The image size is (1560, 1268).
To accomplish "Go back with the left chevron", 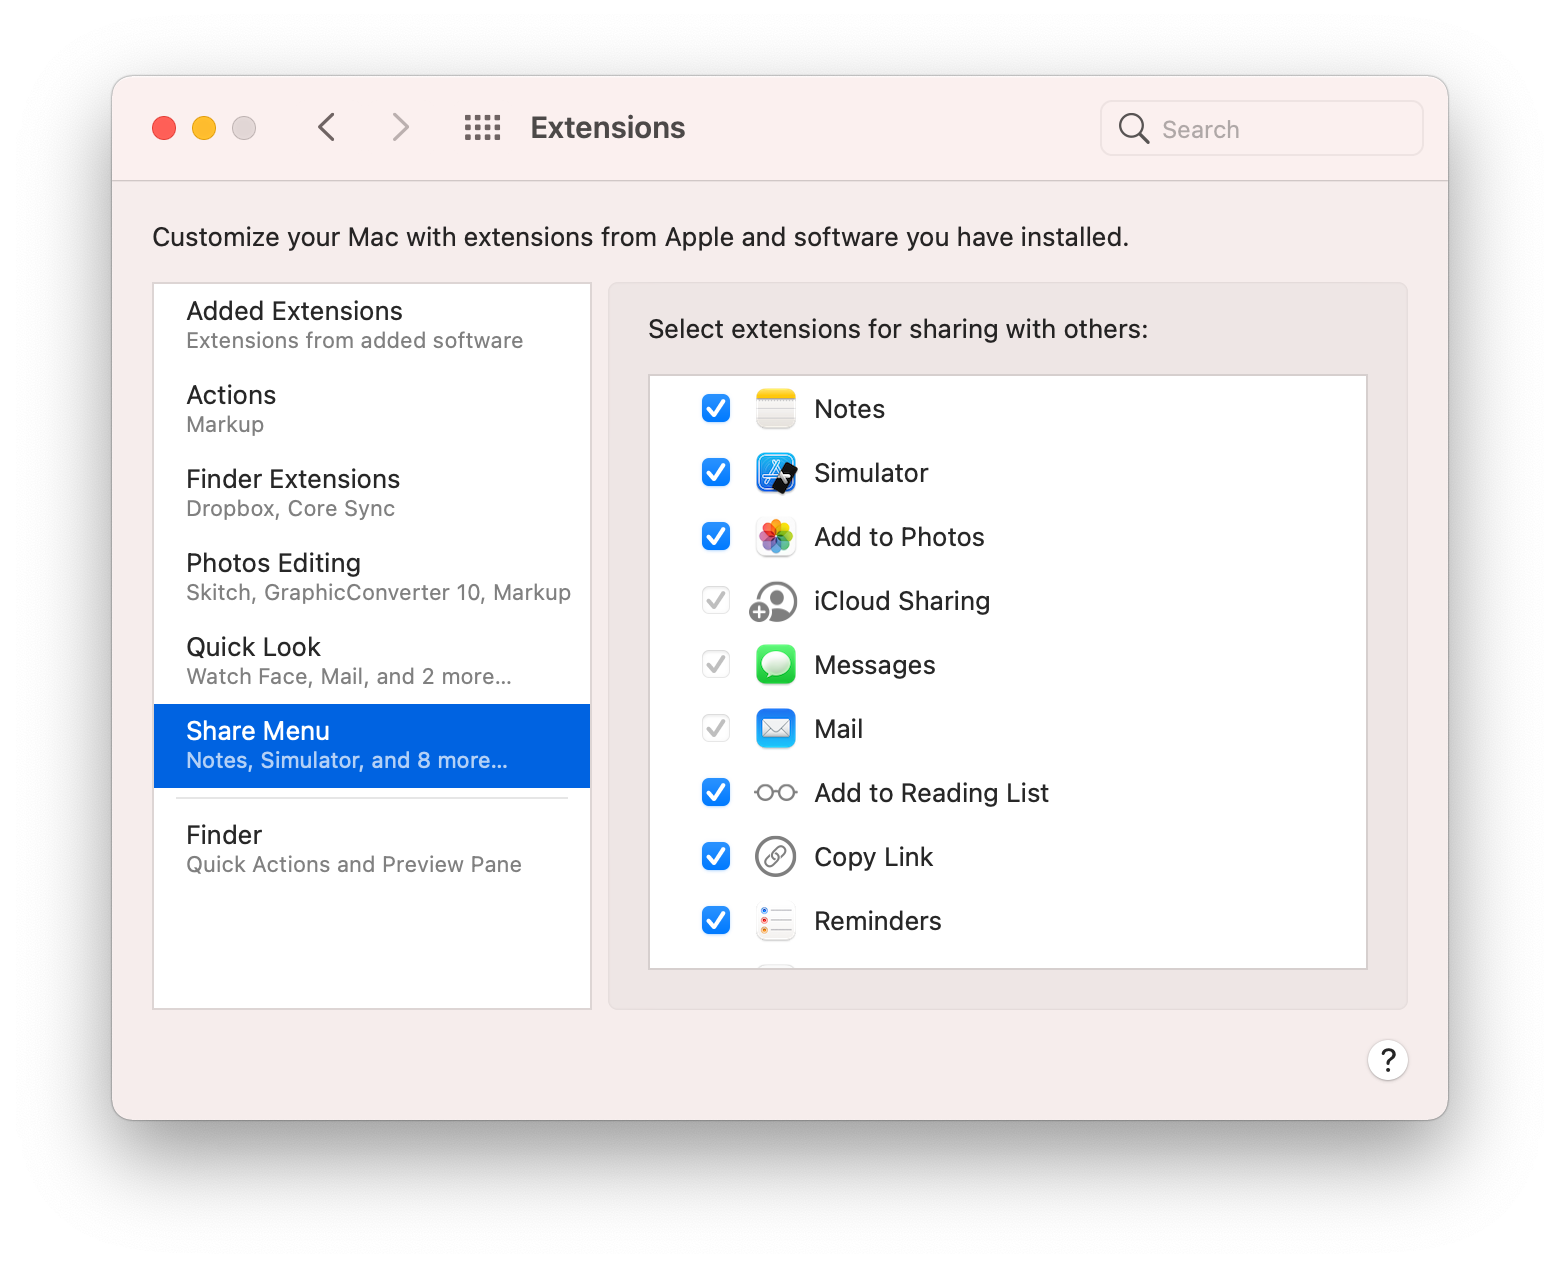I will click(x=326, y=128).
